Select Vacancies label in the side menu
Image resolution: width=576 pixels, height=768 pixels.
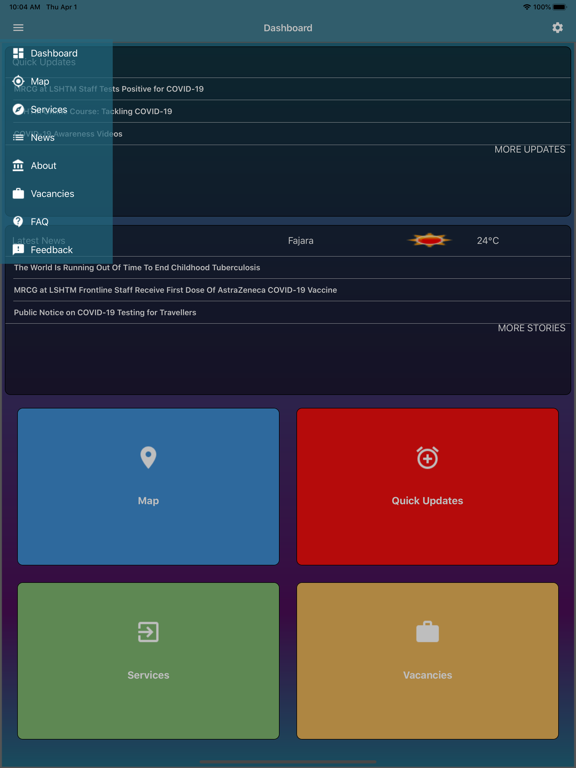[x=52, y=193]
